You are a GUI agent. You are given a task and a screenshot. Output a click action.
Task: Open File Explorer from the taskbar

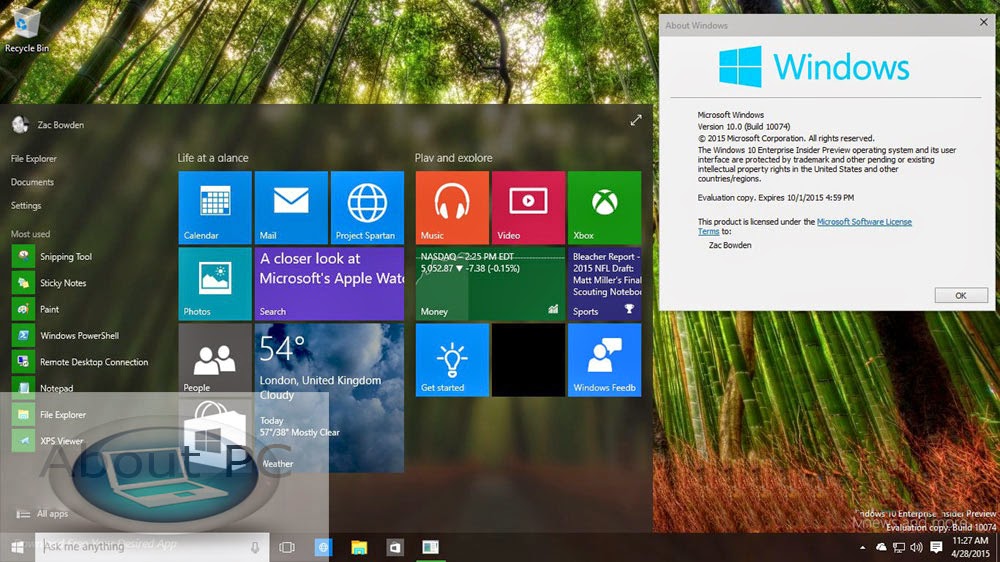click(359, 547)
